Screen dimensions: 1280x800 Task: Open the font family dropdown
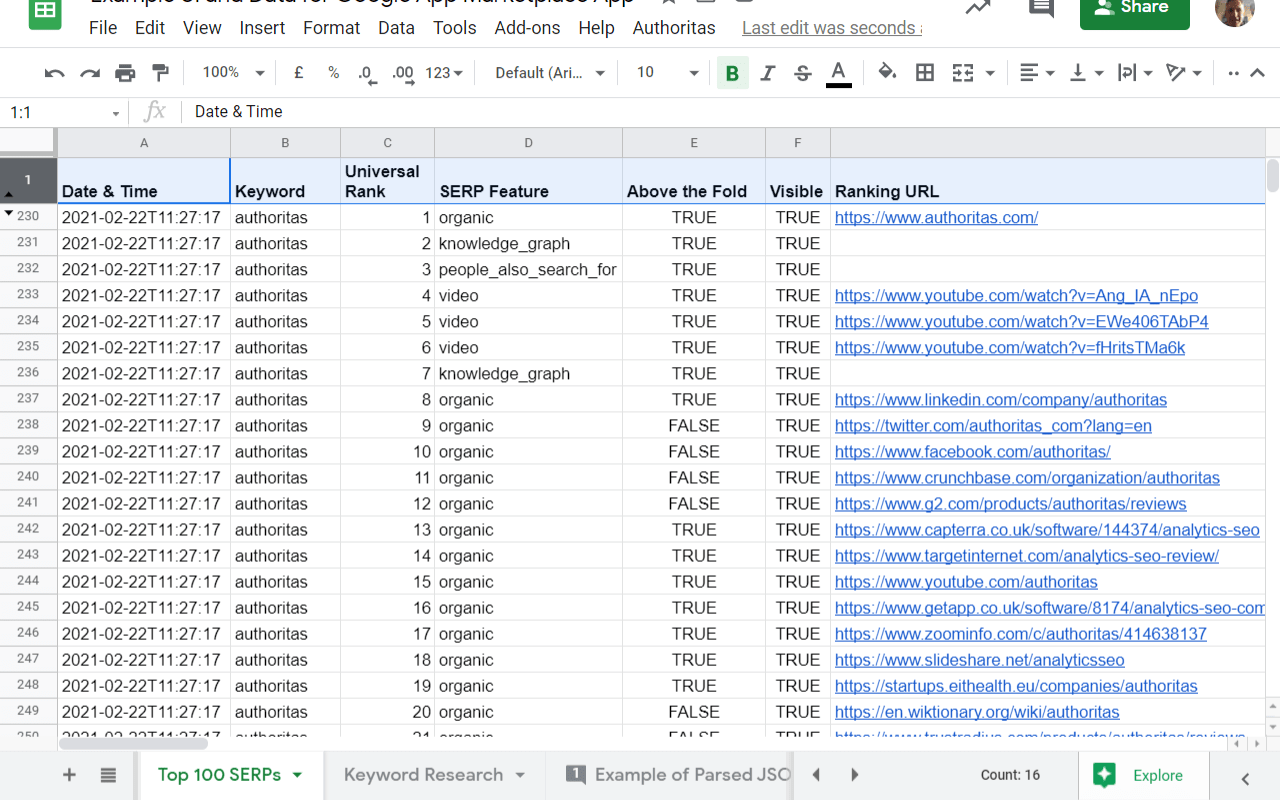[550, 73]
